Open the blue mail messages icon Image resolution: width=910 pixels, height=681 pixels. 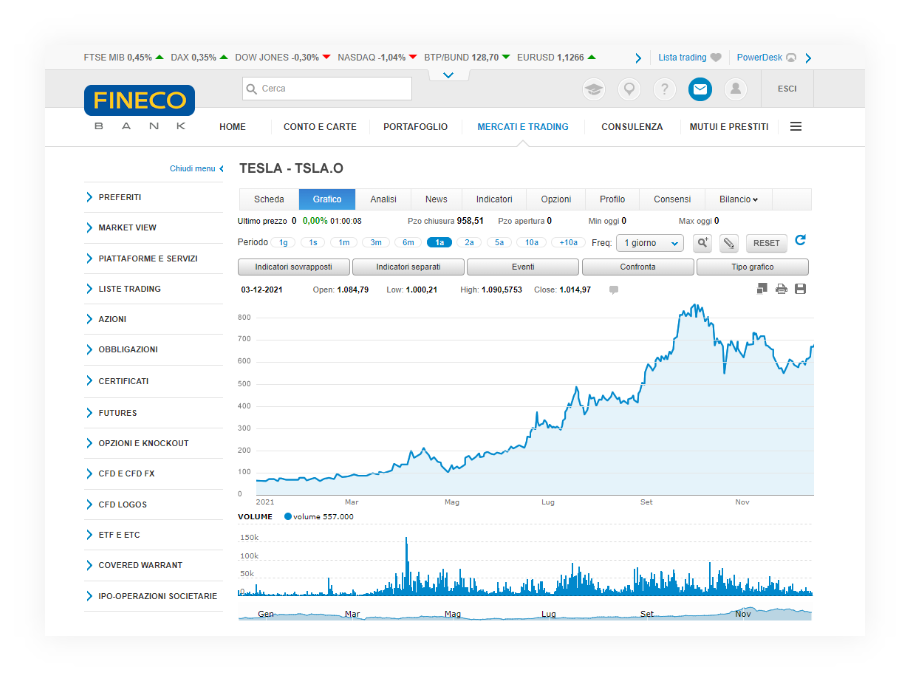coord(700,89)
